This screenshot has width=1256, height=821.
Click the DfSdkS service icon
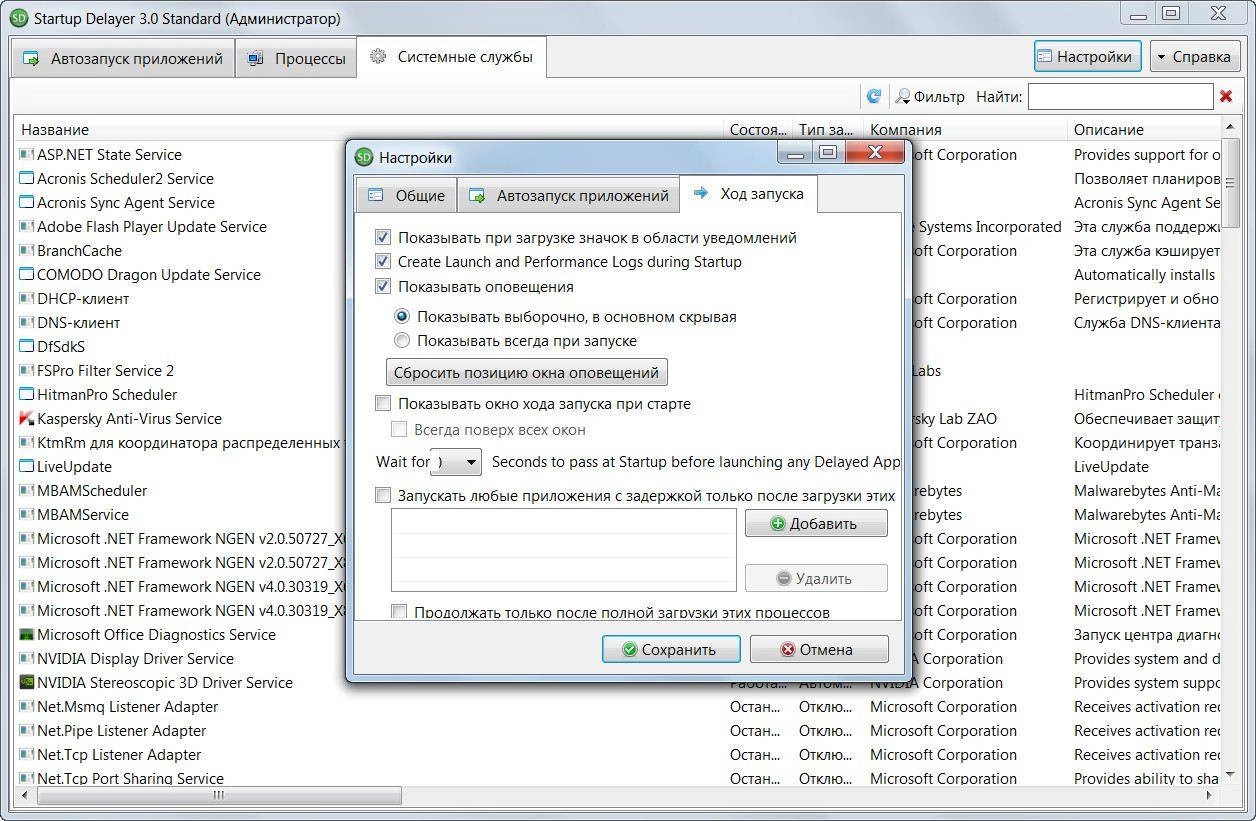(x=27, y=347)
